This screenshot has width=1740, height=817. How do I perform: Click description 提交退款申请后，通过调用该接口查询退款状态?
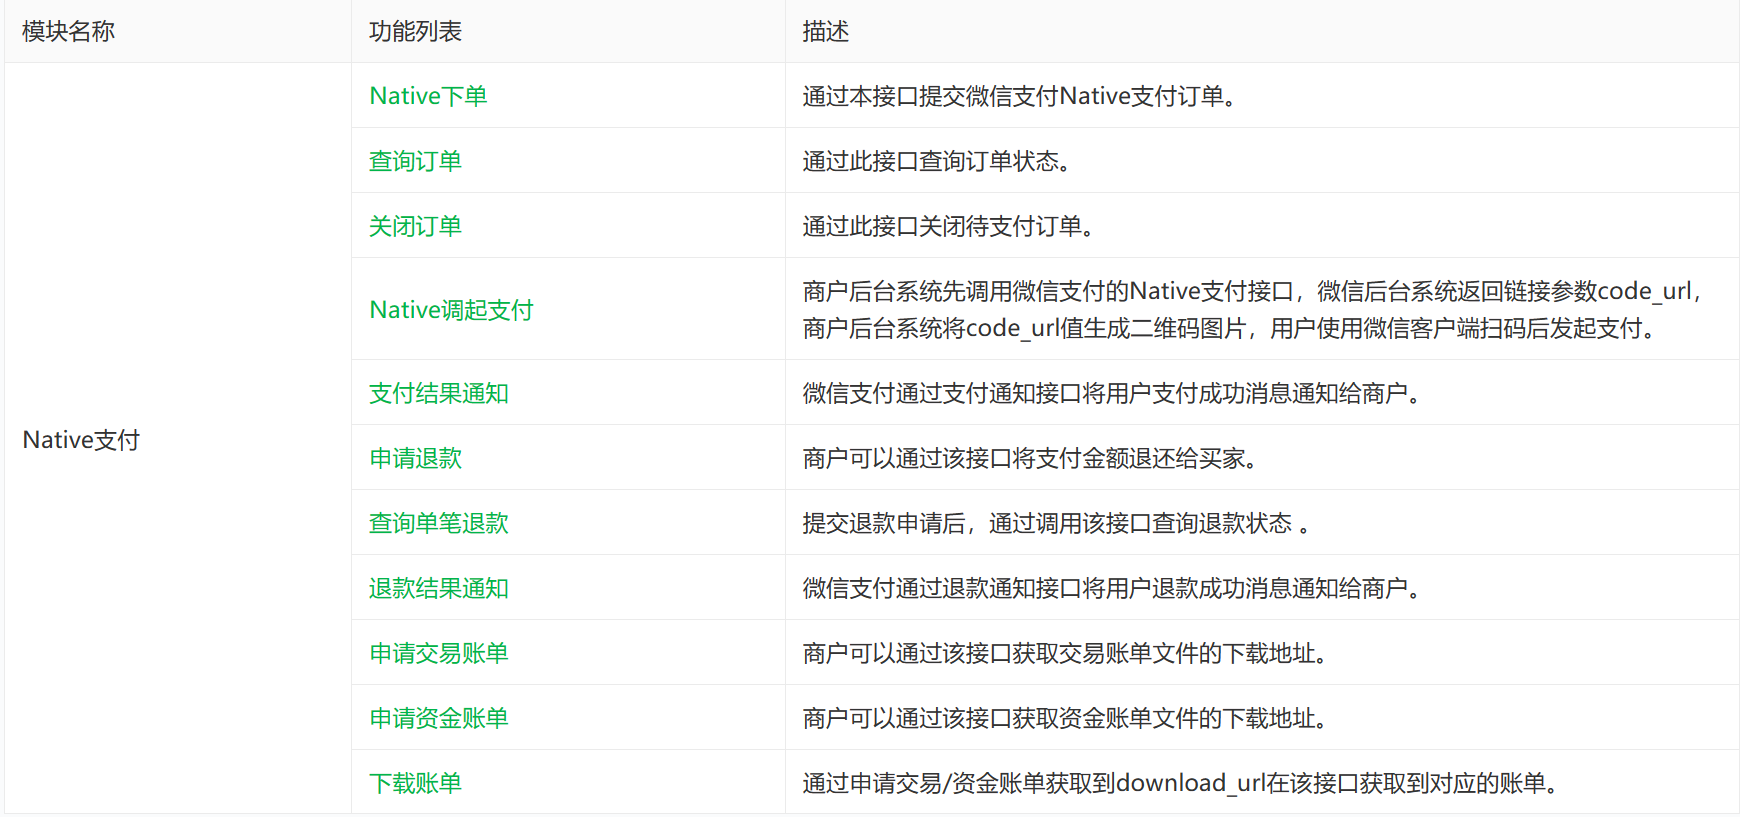click(1056, 523)
